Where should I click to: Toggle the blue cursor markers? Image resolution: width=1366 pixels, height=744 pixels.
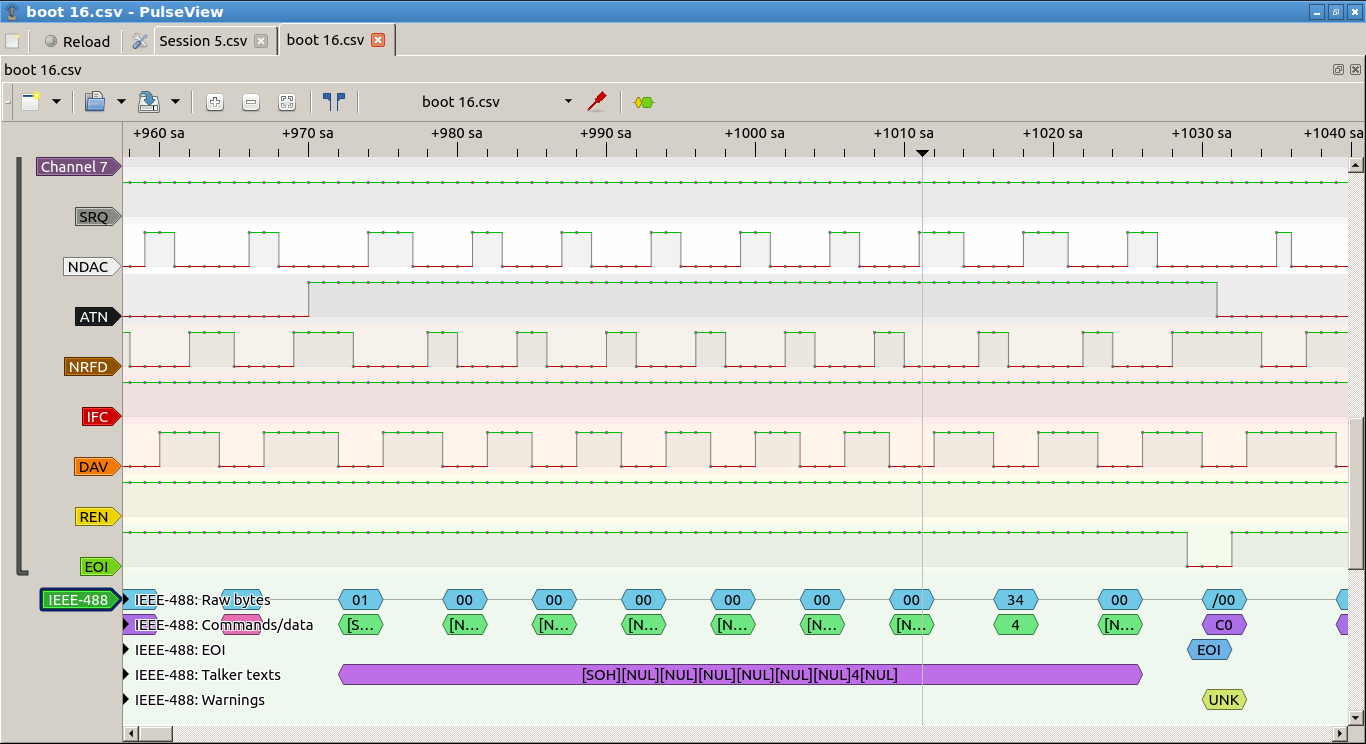click(x=334, y=102)
